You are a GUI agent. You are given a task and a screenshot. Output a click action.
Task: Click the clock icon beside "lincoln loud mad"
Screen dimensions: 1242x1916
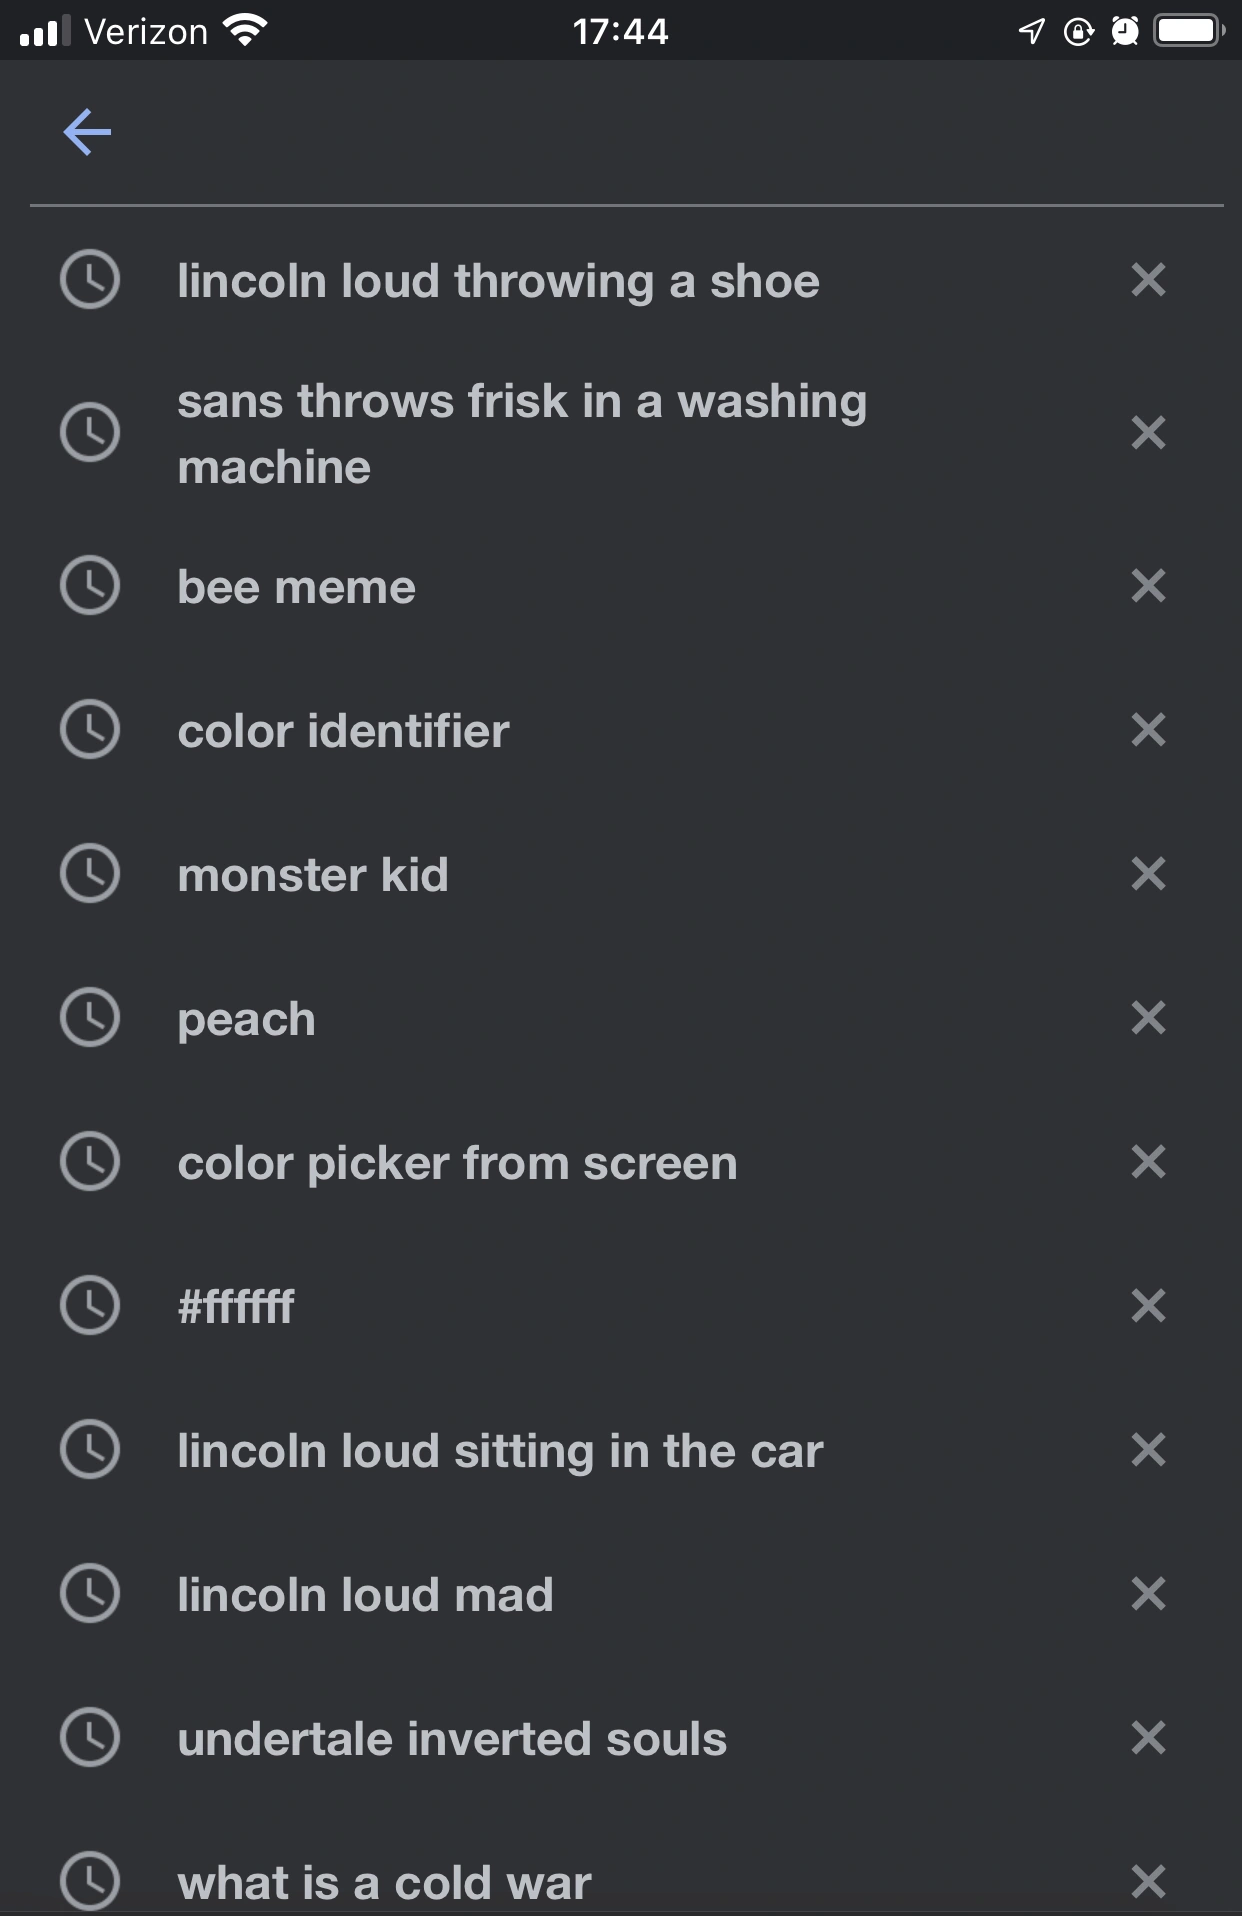tap(91, 1595)
